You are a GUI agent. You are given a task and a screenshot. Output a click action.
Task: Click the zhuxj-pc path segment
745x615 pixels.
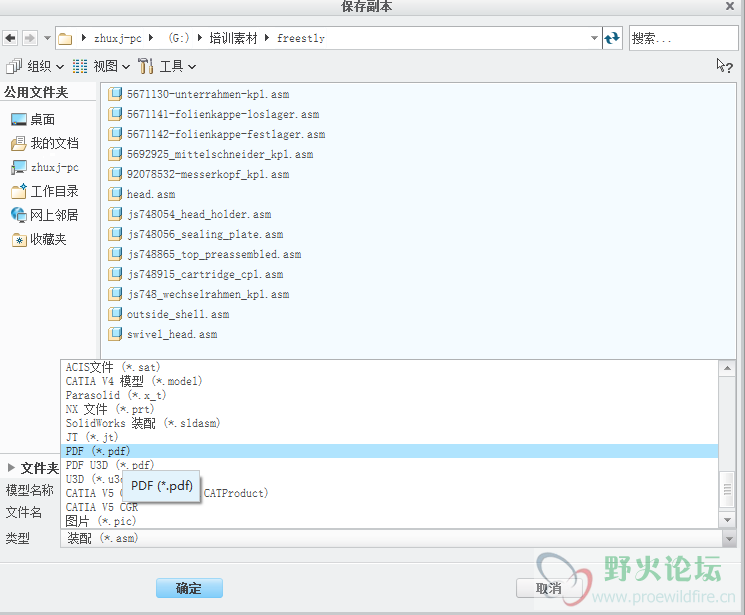(x=118, y=38)
